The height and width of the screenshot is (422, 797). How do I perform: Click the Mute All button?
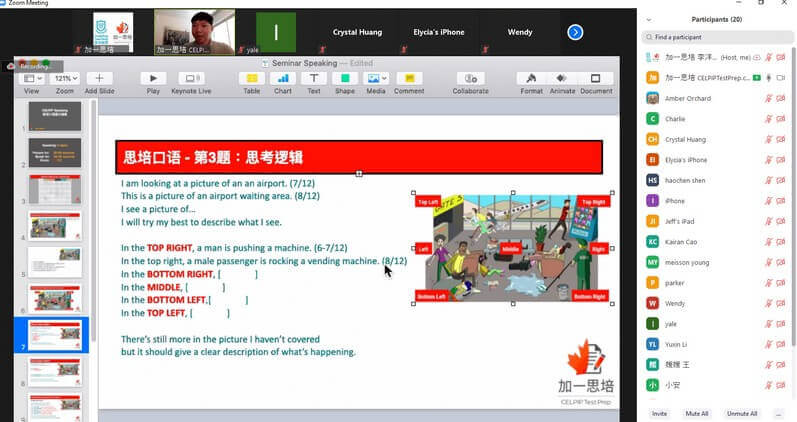coord(696,413)
